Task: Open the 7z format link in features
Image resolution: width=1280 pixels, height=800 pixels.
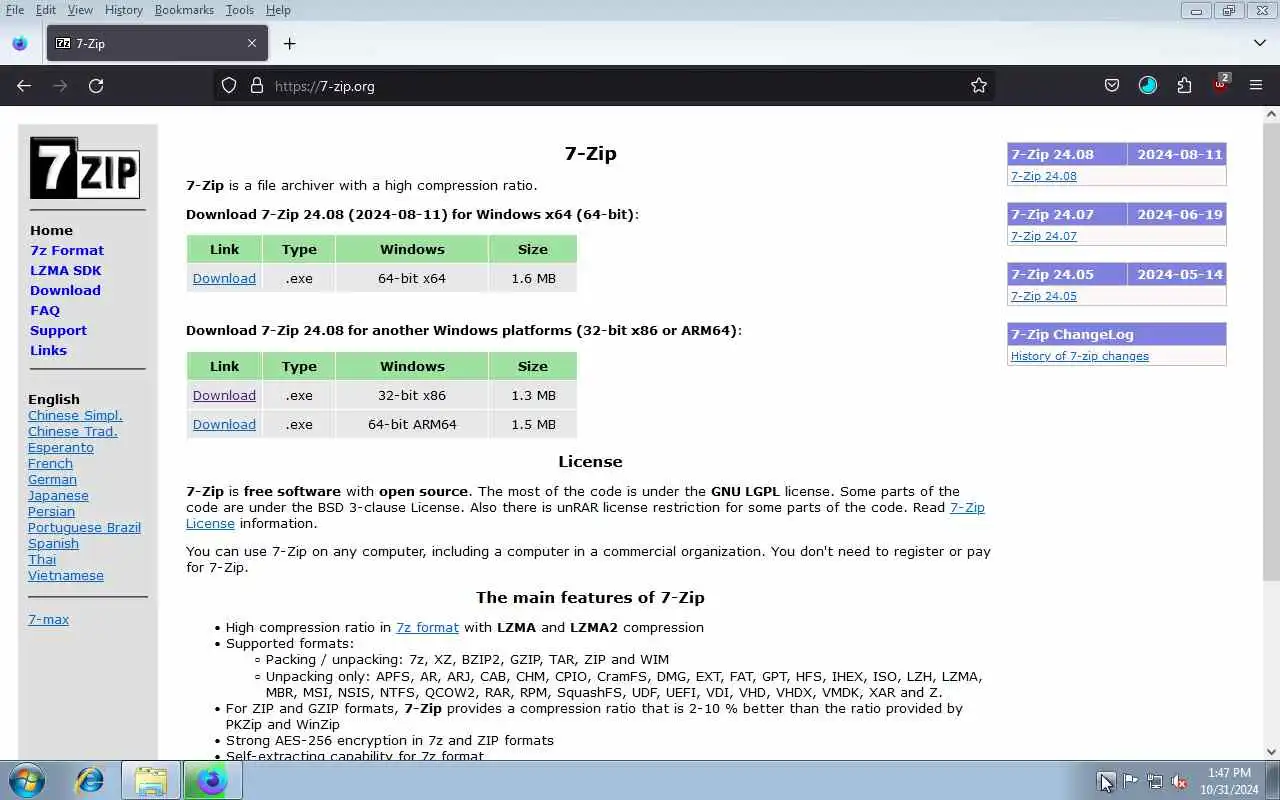Action: click(x=427, y=627)
